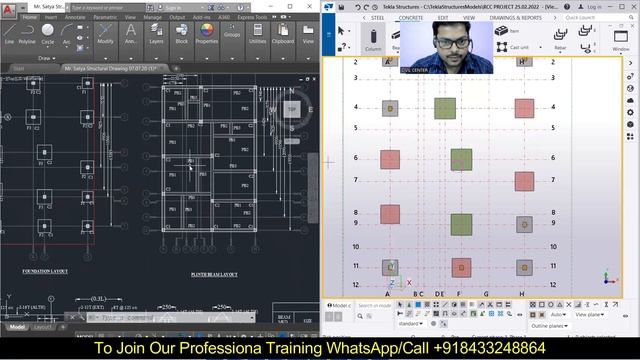Image resolution: width=640 pixels, height=360 pixels.
Task: Choose the Item tool in Tekla
Action: click(x=507, y=31)
